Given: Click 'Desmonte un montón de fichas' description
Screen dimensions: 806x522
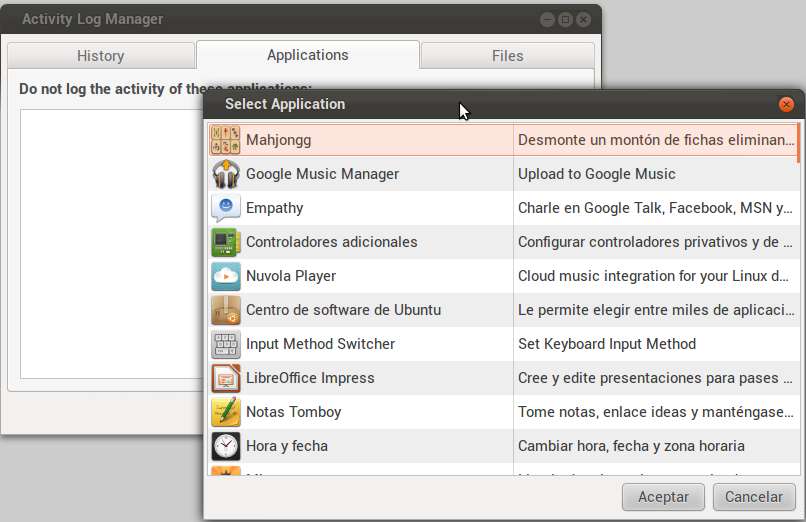Looking at the screenshot, I should [x=656, y=140].
